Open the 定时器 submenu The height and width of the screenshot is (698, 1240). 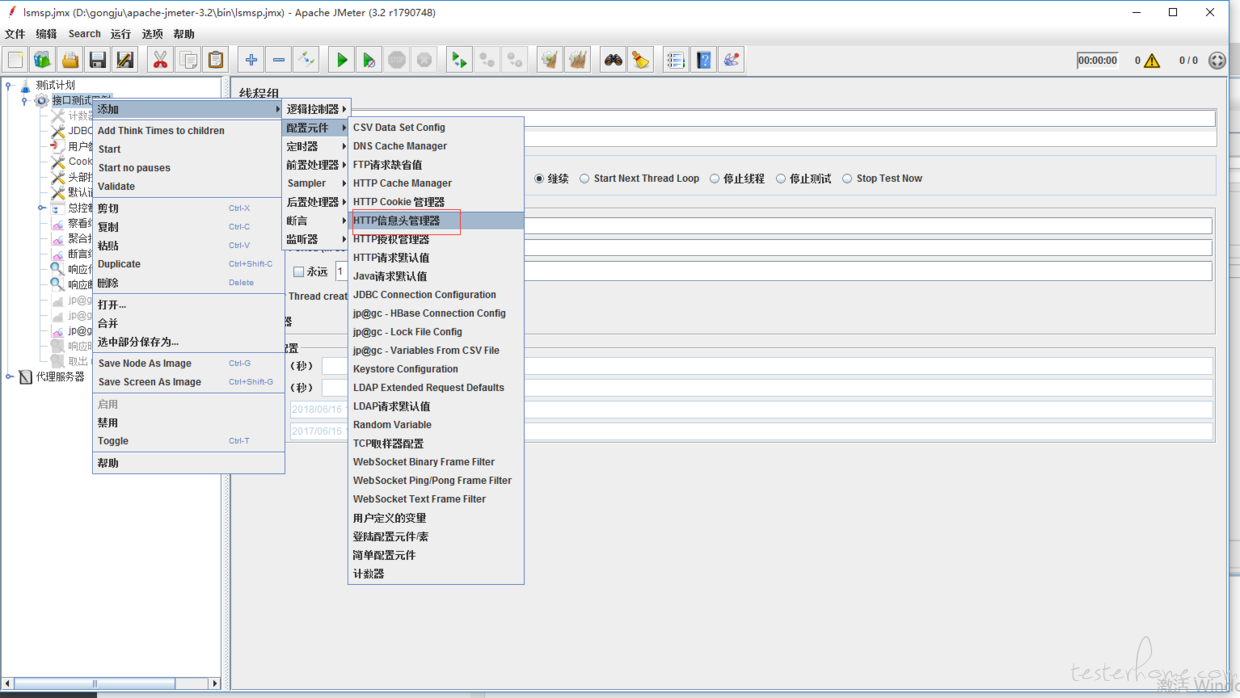pos(315,146)
